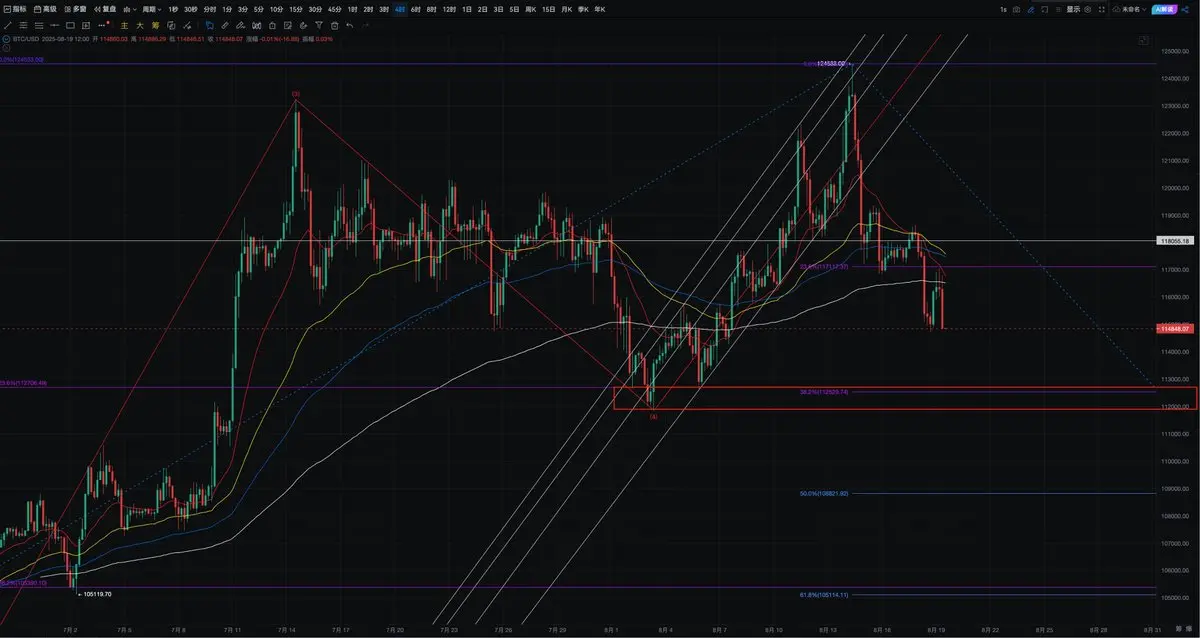Click the 118055.18 price label
Screen dimensions: 1200x638
1174,241
